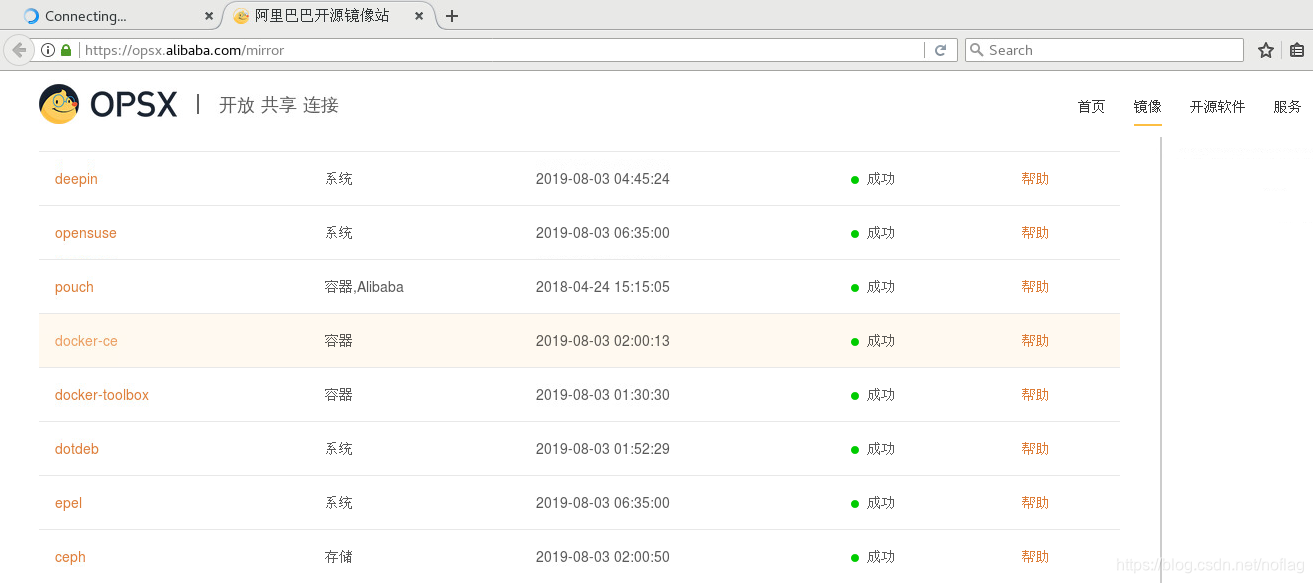The height and width of the screenshot is (583, 1313).
Task: Click 帮助 in the dotdeb row
Action: coord(1035,449)
